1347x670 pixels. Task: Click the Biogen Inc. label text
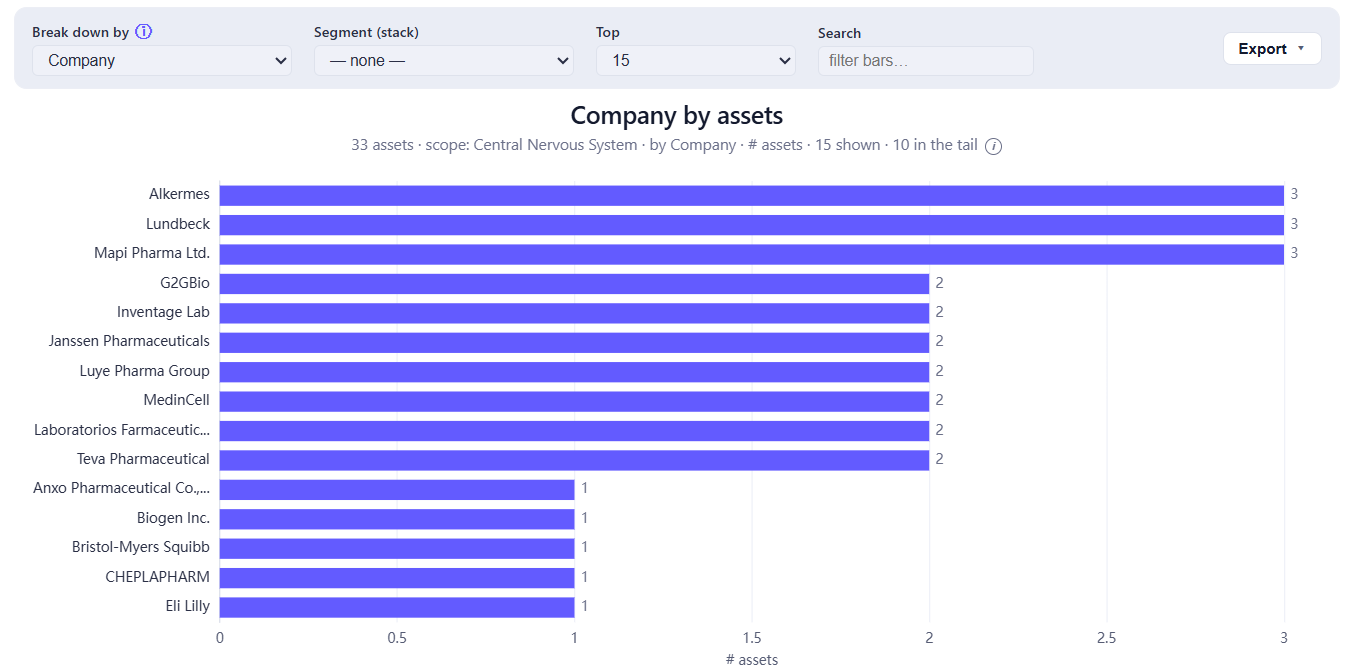click(x=174, y=518)
